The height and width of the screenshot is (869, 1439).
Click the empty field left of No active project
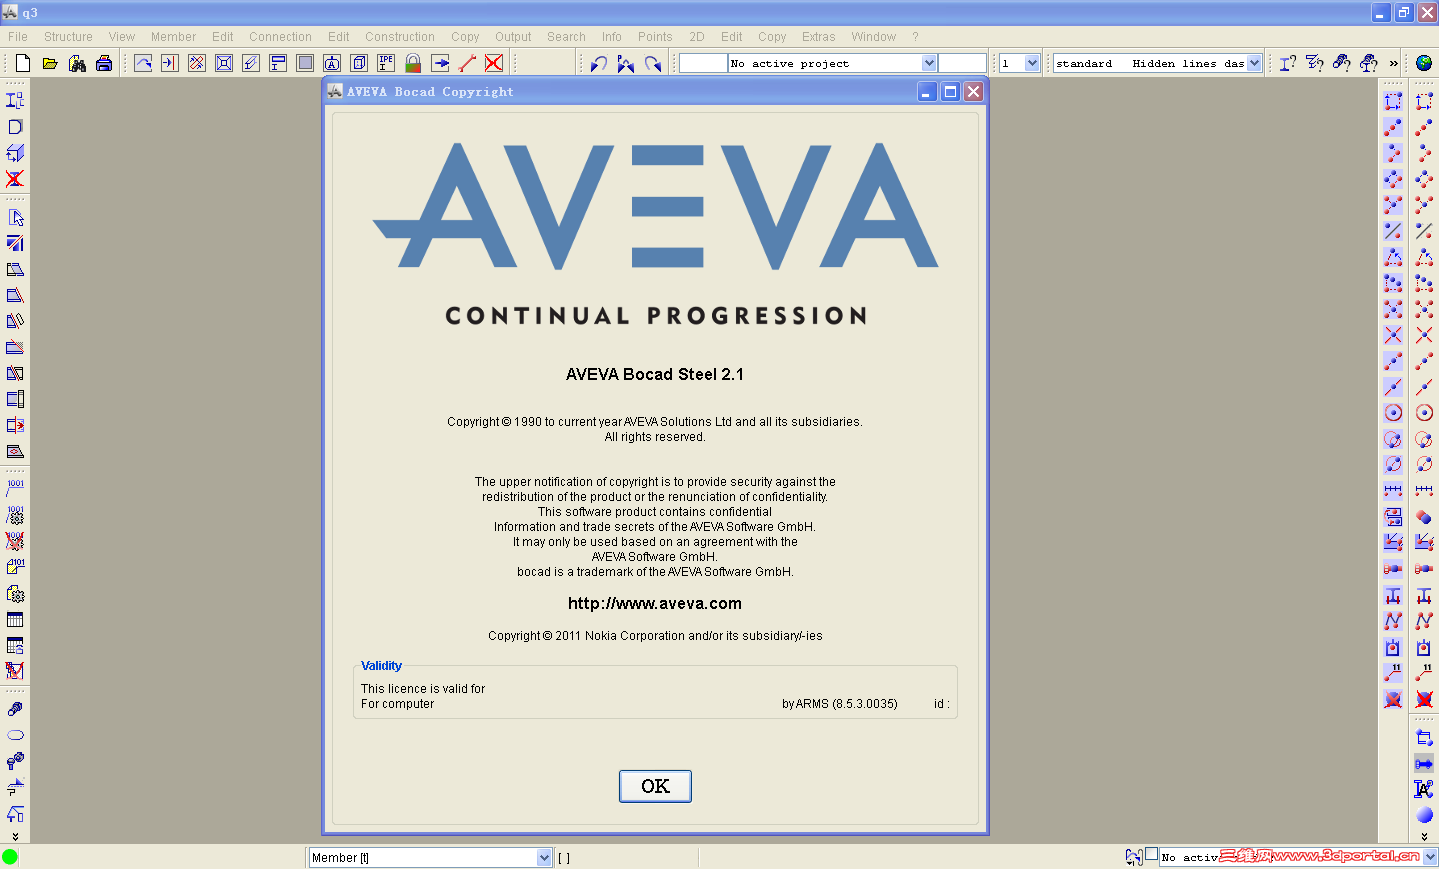703,63
